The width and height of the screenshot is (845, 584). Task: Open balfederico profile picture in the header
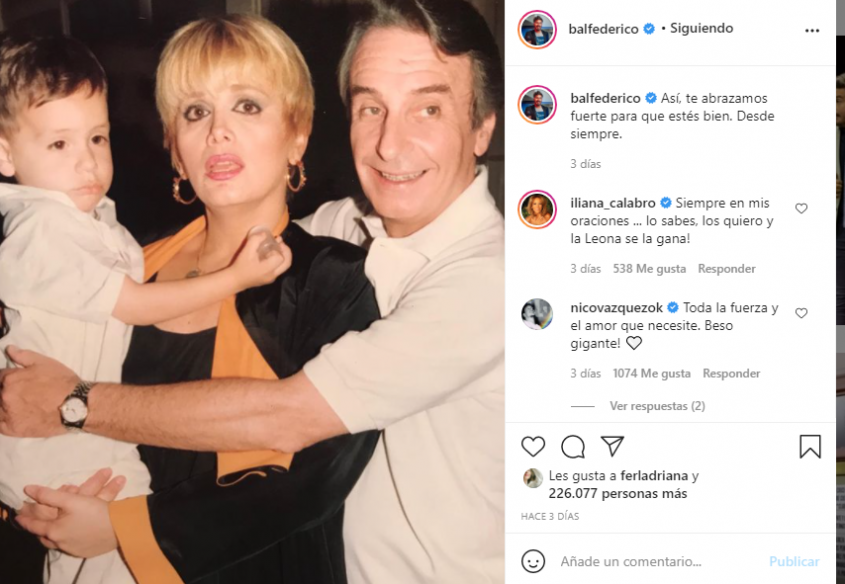537,29
